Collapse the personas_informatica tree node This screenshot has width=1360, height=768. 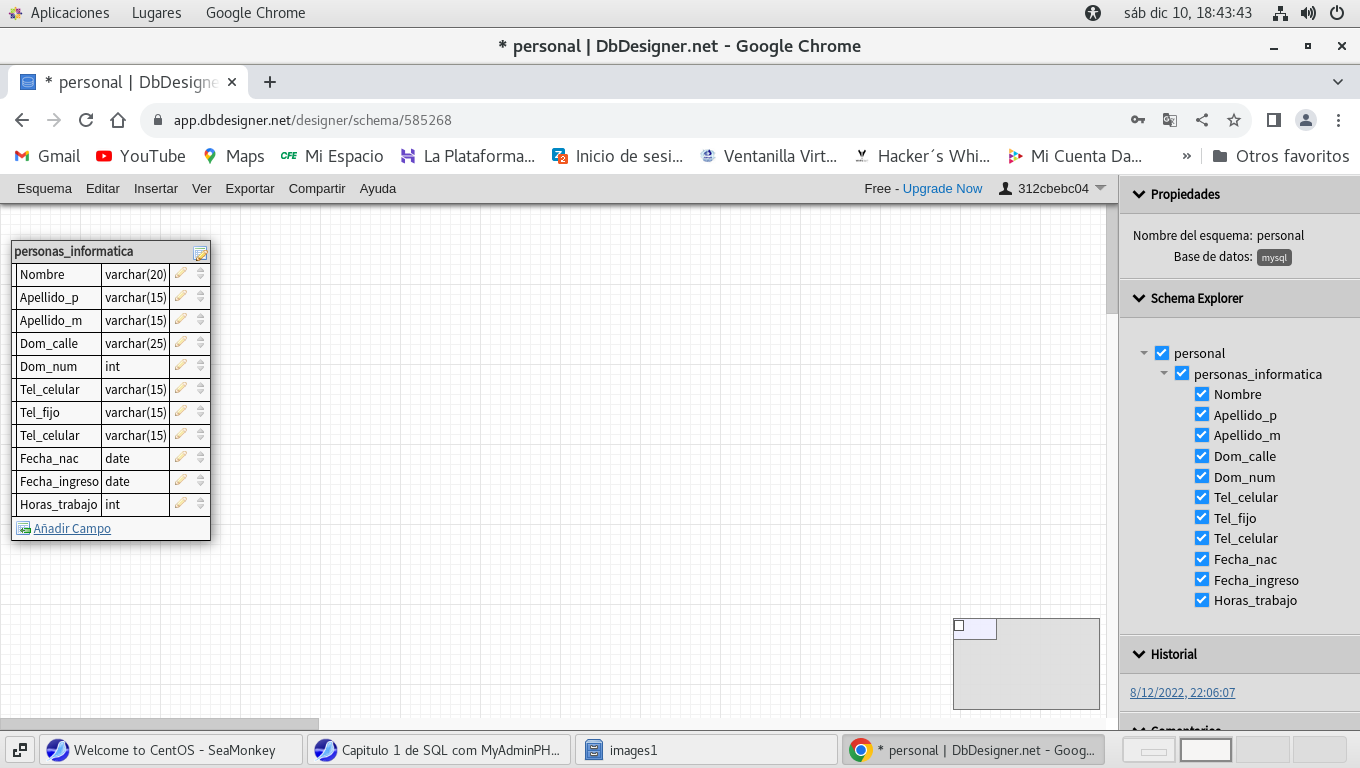coord(1164,374)
